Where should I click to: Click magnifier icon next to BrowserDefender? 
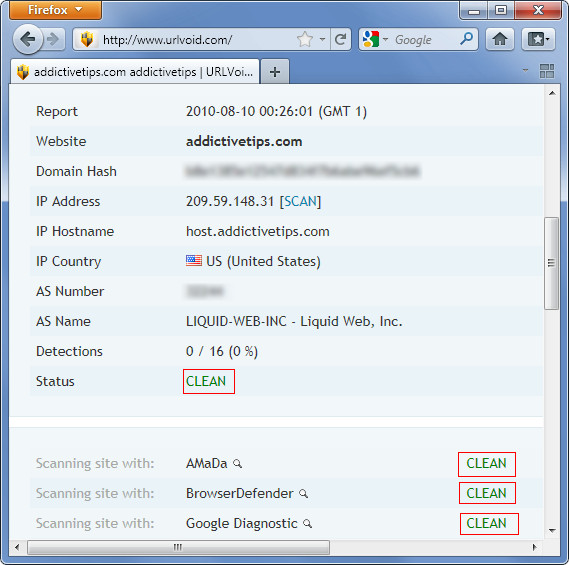click(x=303, y=494)
